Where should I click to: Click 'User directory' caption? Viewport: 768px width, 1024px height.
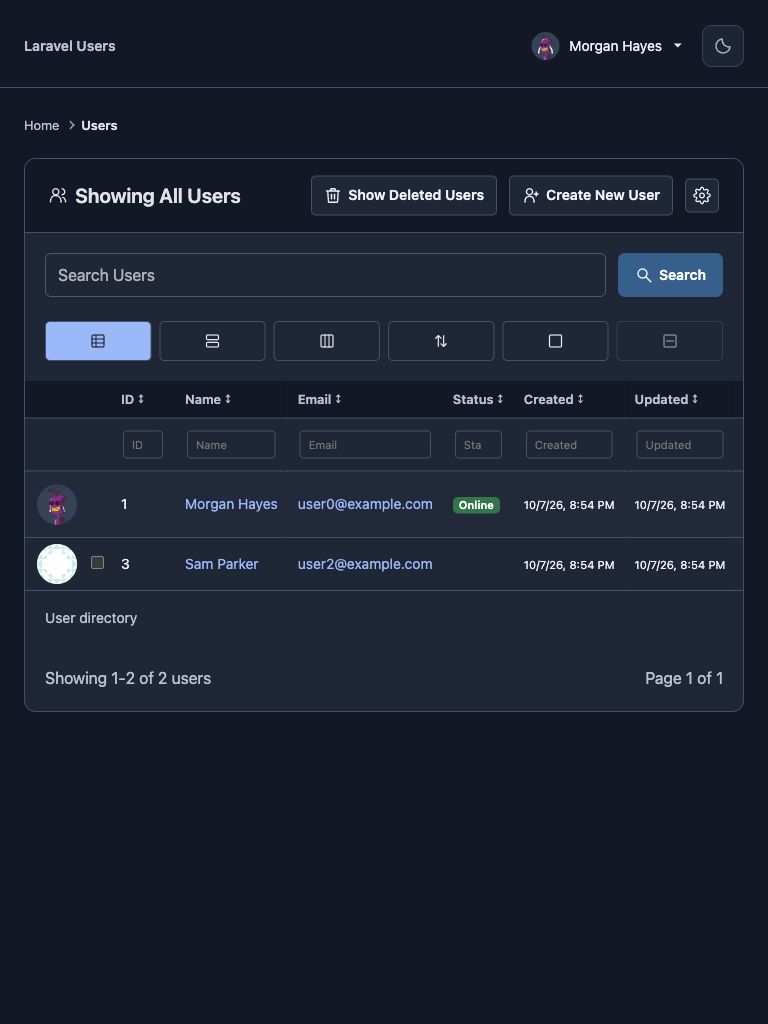point(91,618)
